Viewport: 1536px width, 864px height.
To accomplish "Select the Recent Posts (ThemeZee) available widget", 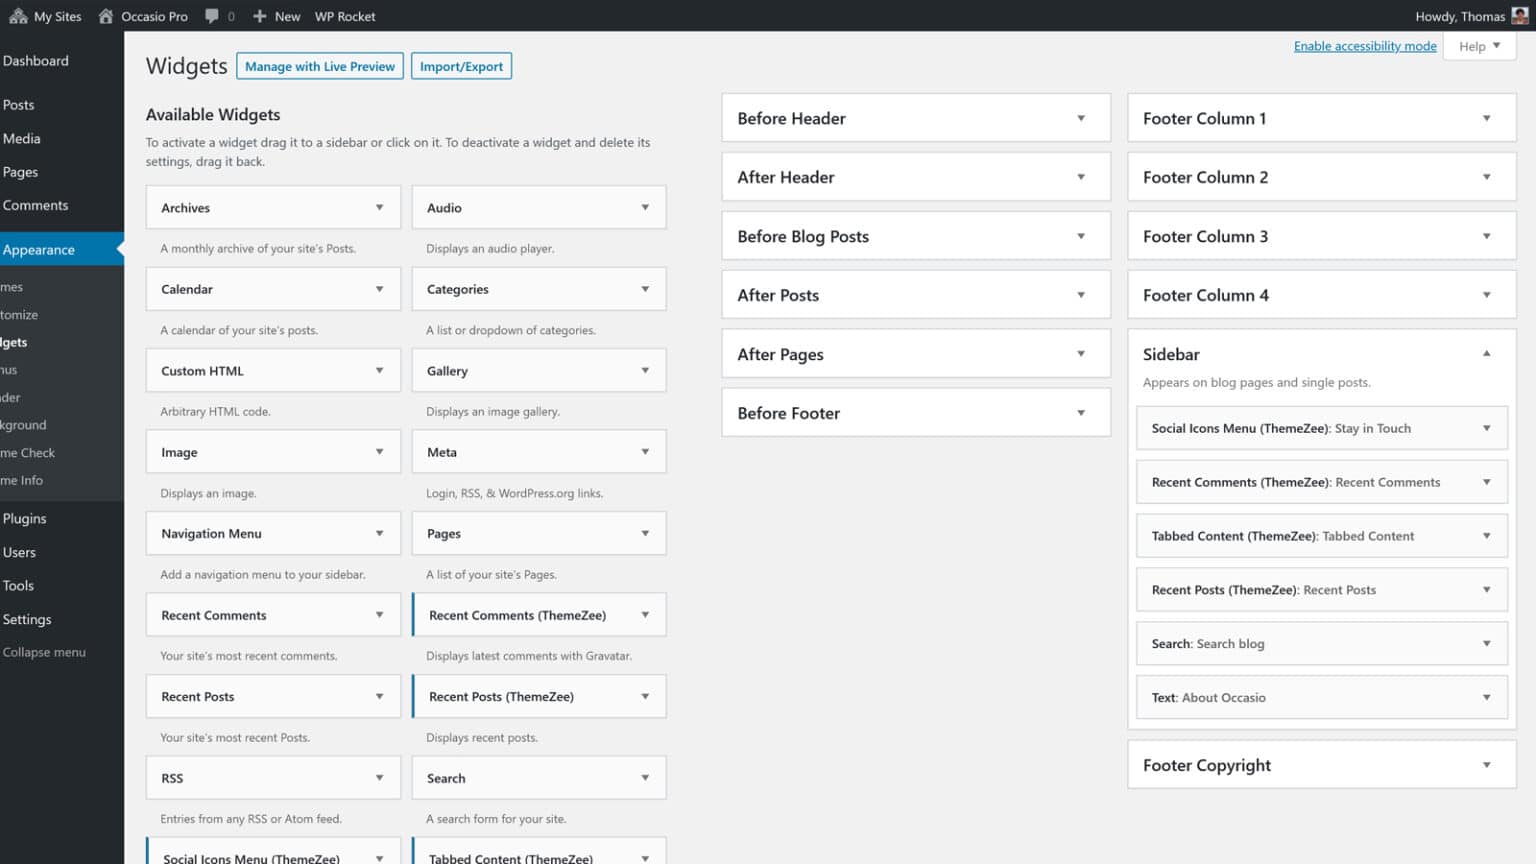I will click(539, 697).
